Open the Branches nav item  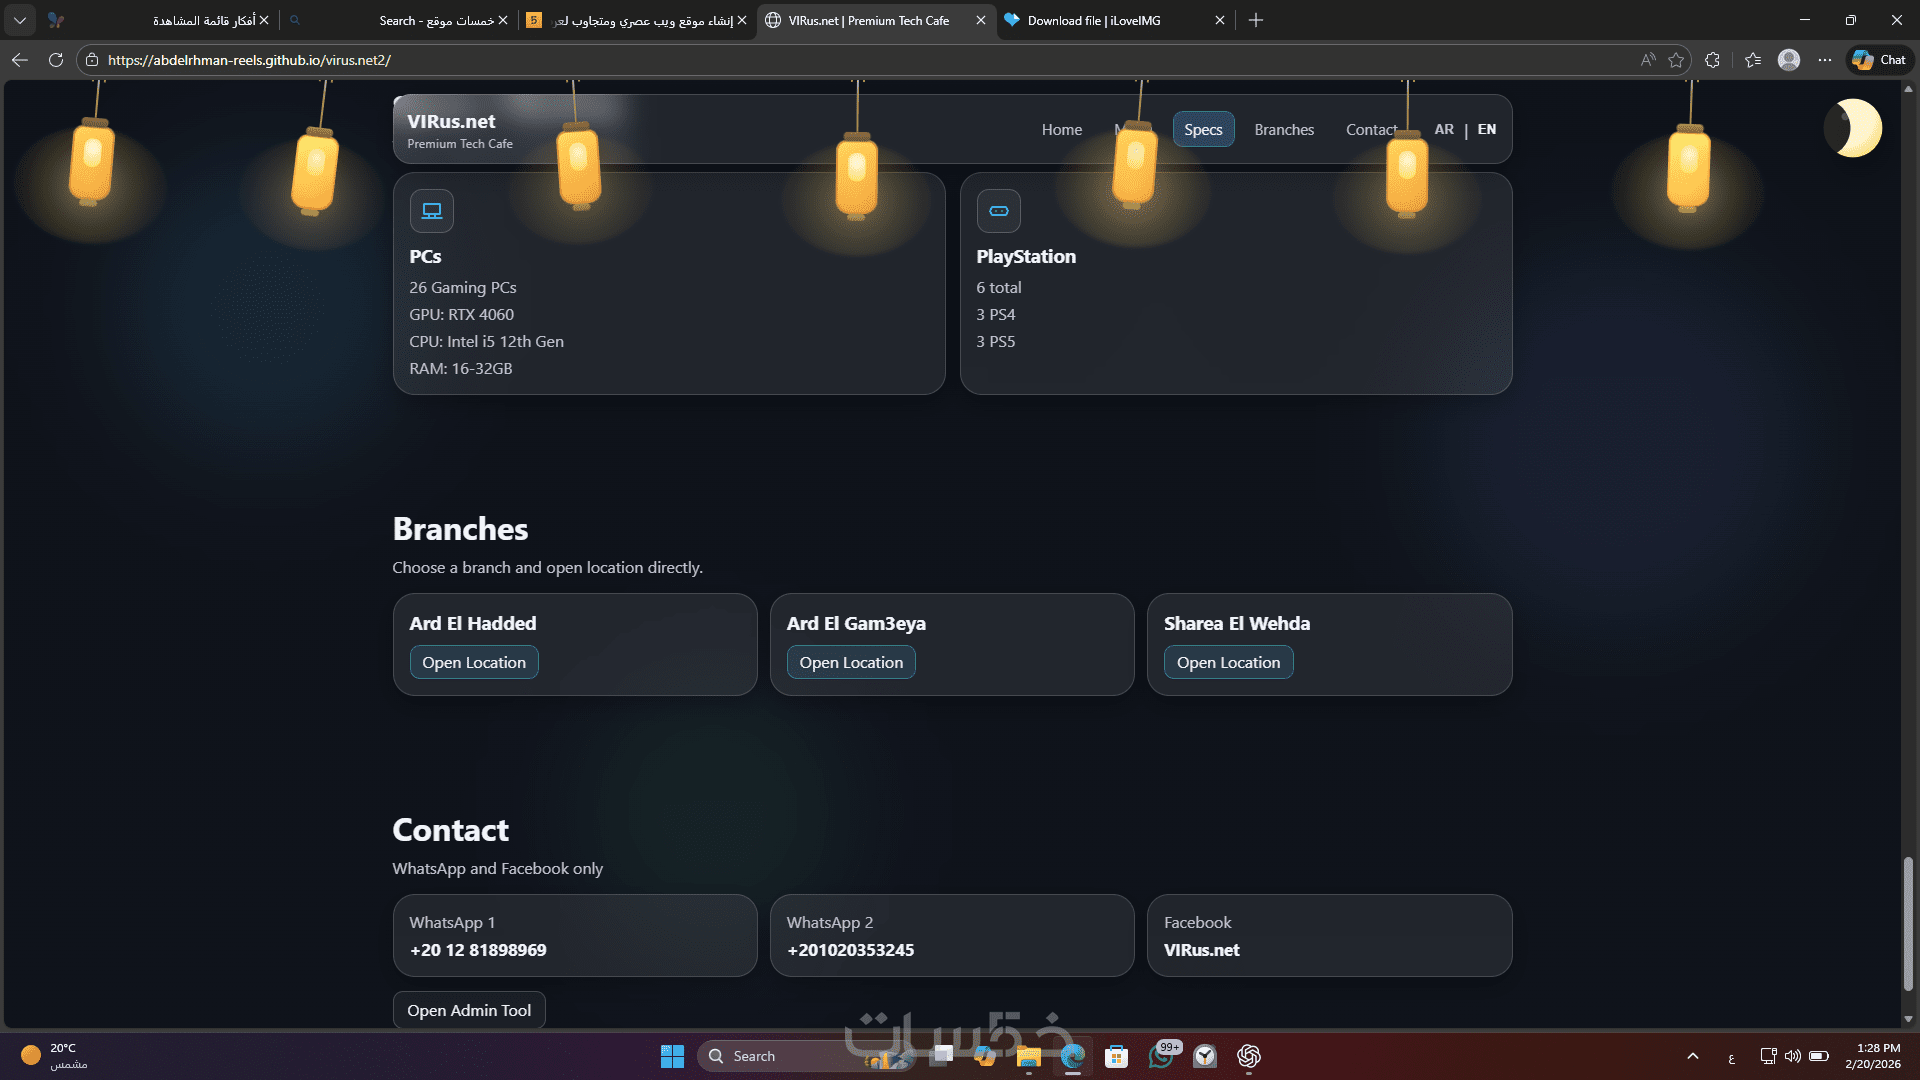coord(1284,130)
